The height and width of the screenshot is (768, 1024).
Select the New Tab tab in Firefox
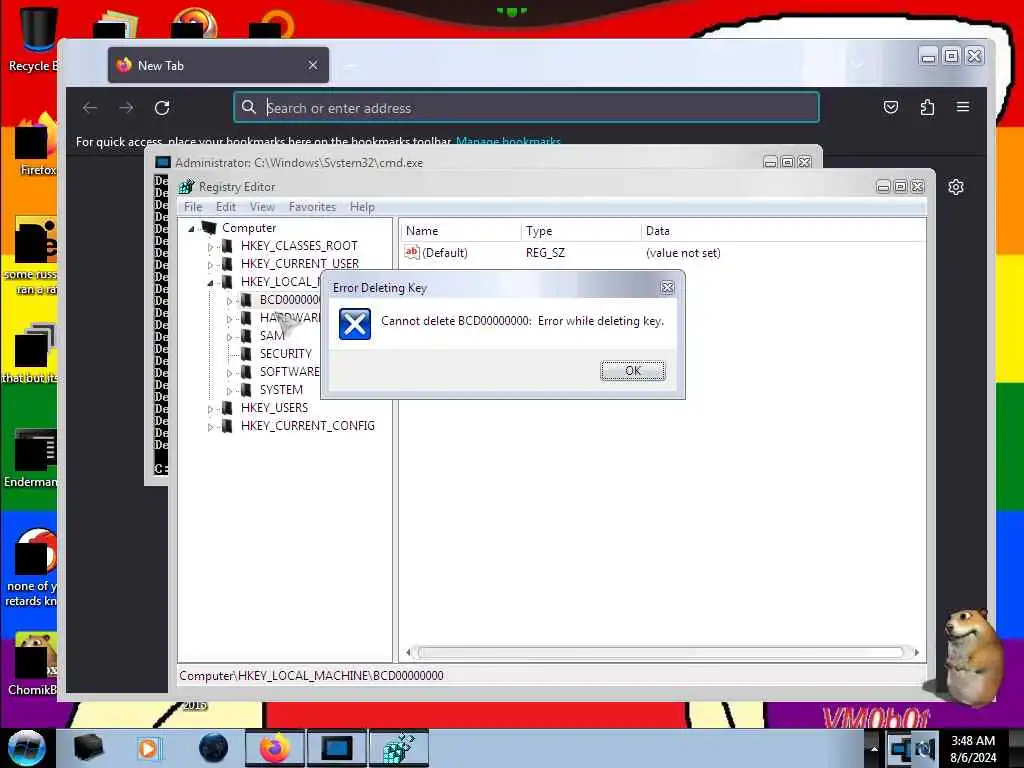219,65
